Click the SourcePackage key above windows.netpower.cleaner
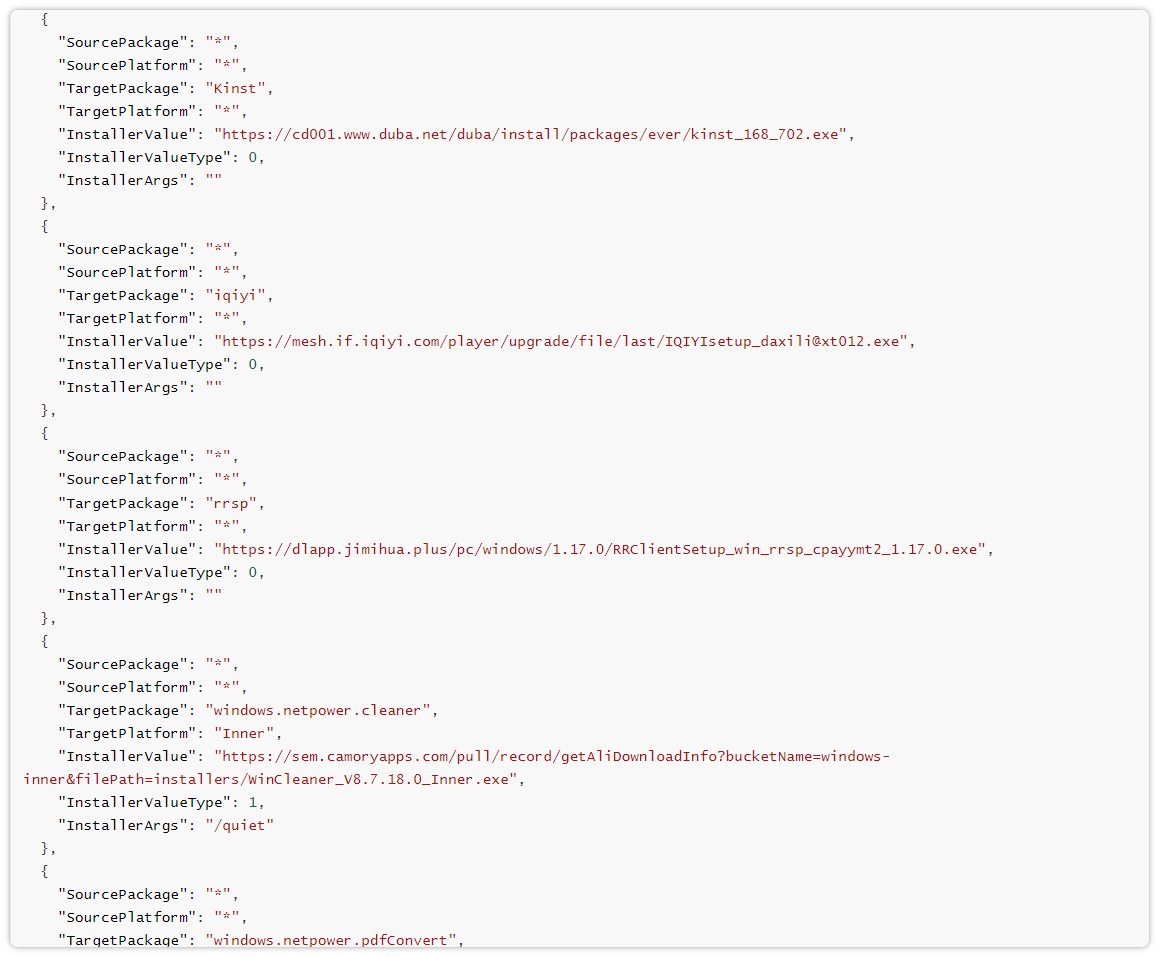The width and height of the screenshot is (1159, 957). pos(124,664)
